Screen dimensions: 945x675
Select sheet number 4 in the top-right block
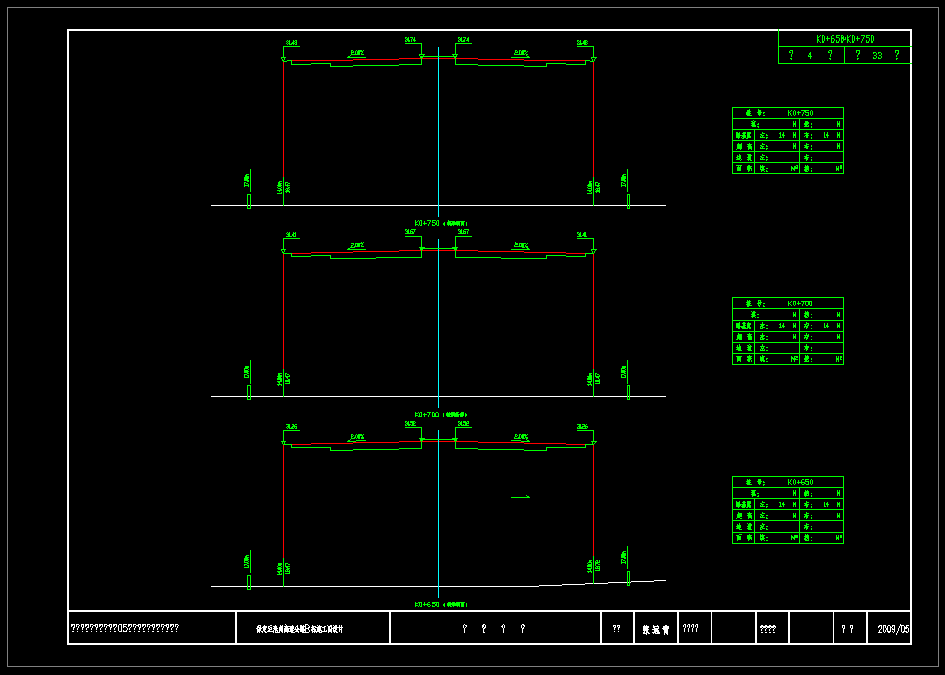pyautogui.click(x=810, y=56)
